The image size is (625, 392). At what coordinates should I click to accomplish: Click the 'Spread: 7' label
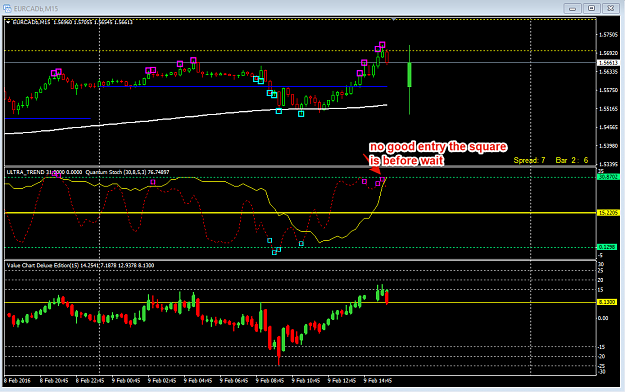[x=529, y=160]
